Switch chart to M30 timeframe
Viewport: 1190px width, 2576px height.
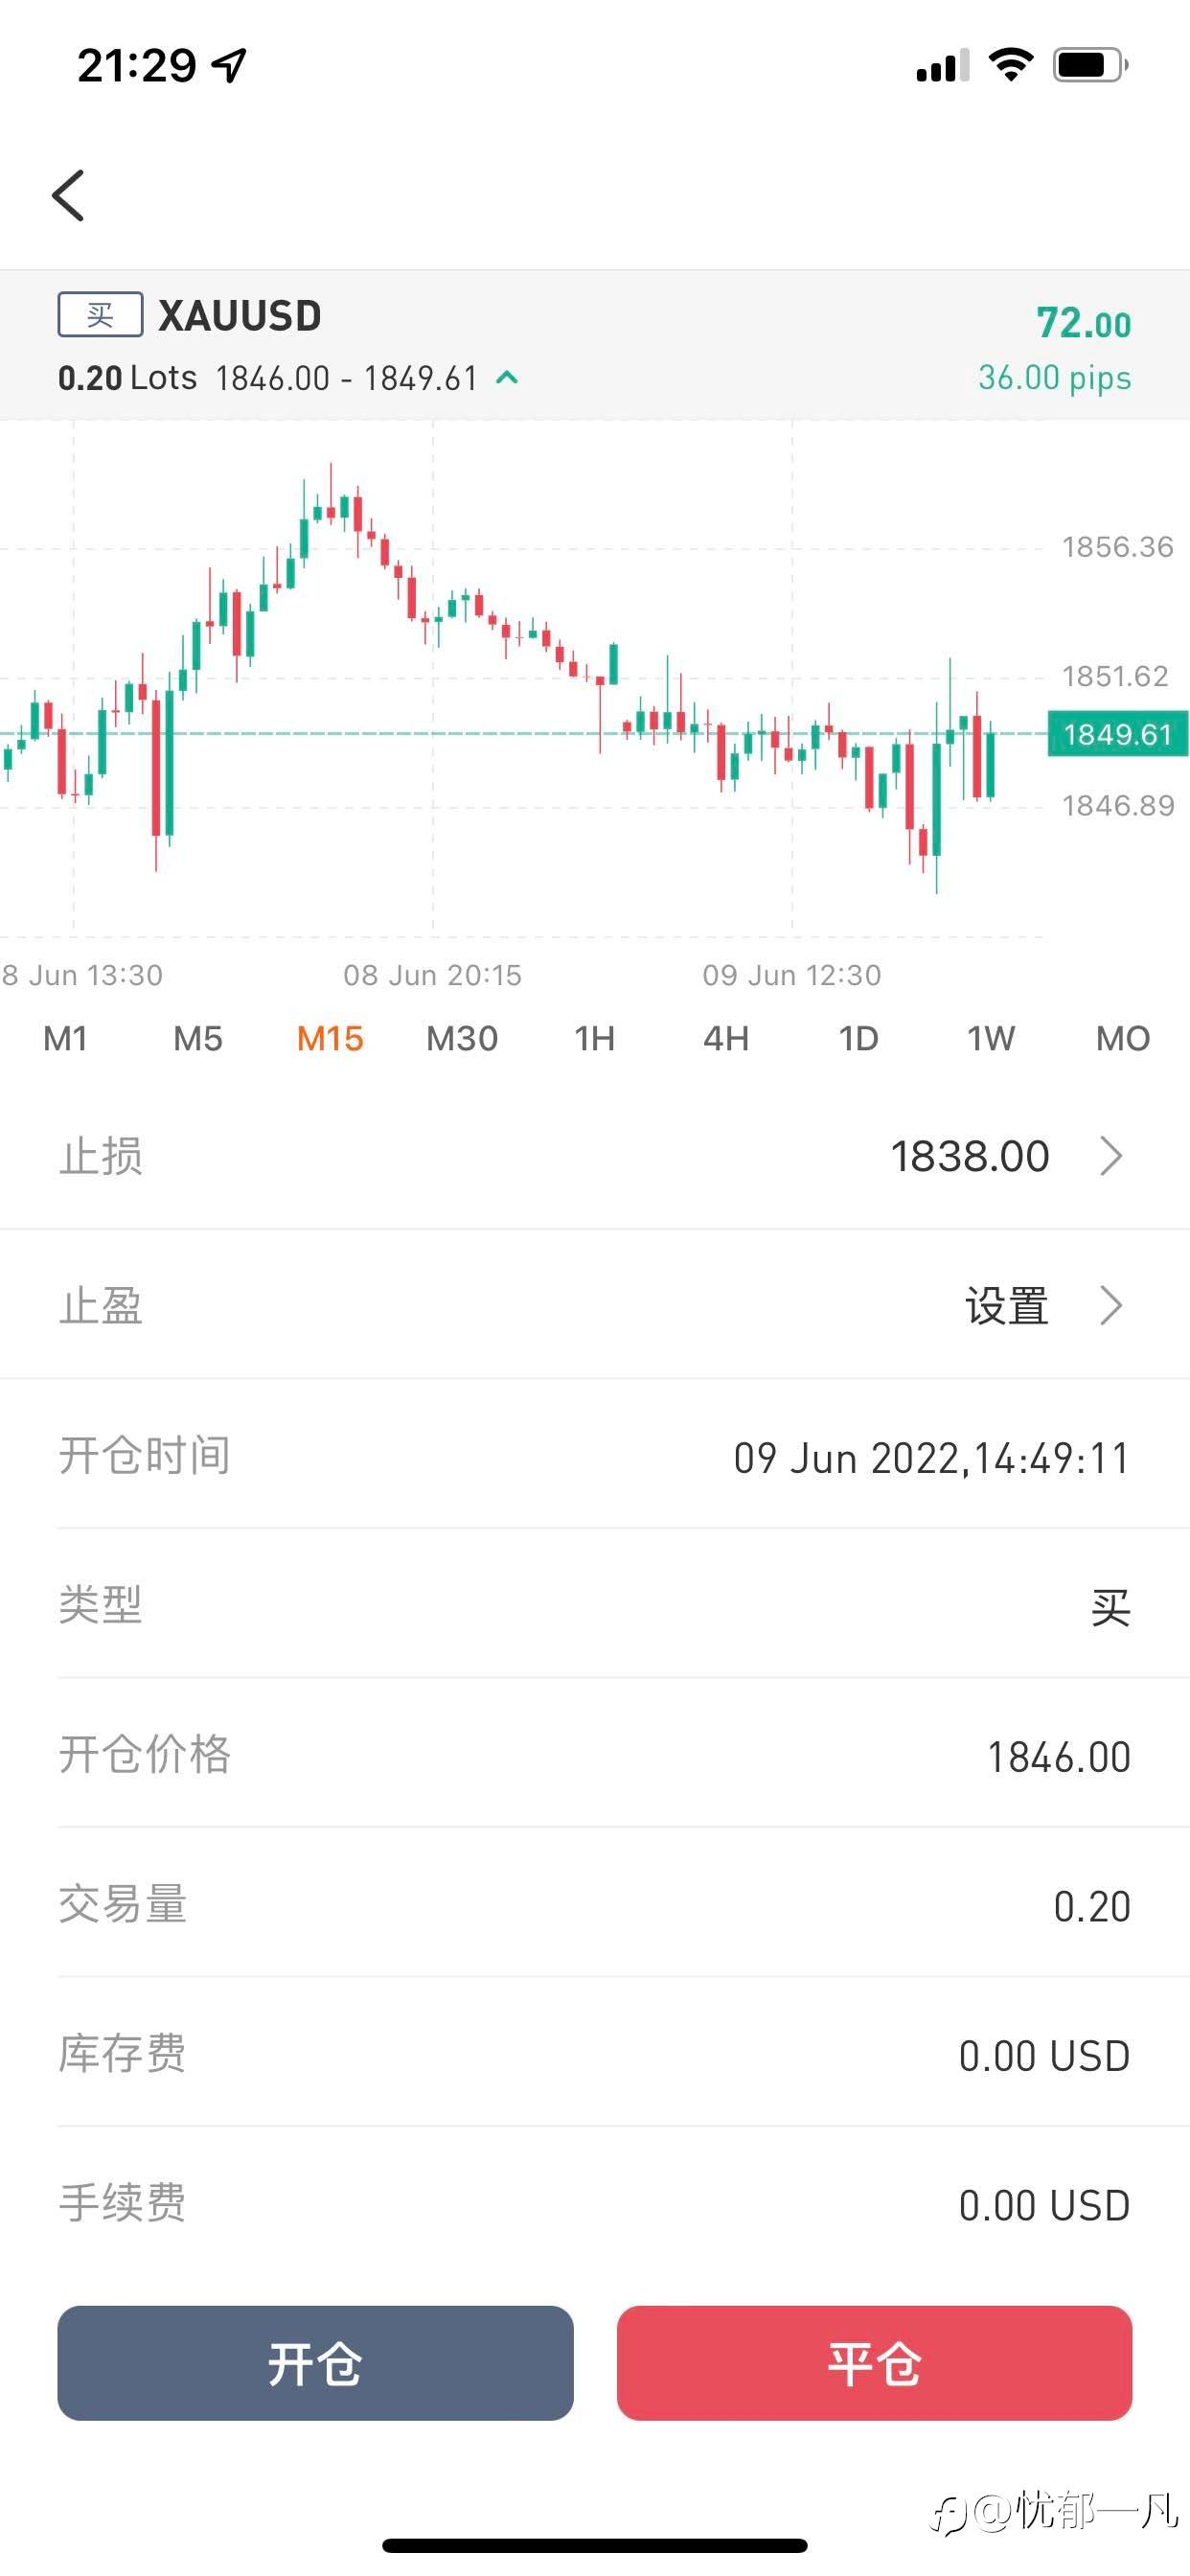click(462, 1039)
